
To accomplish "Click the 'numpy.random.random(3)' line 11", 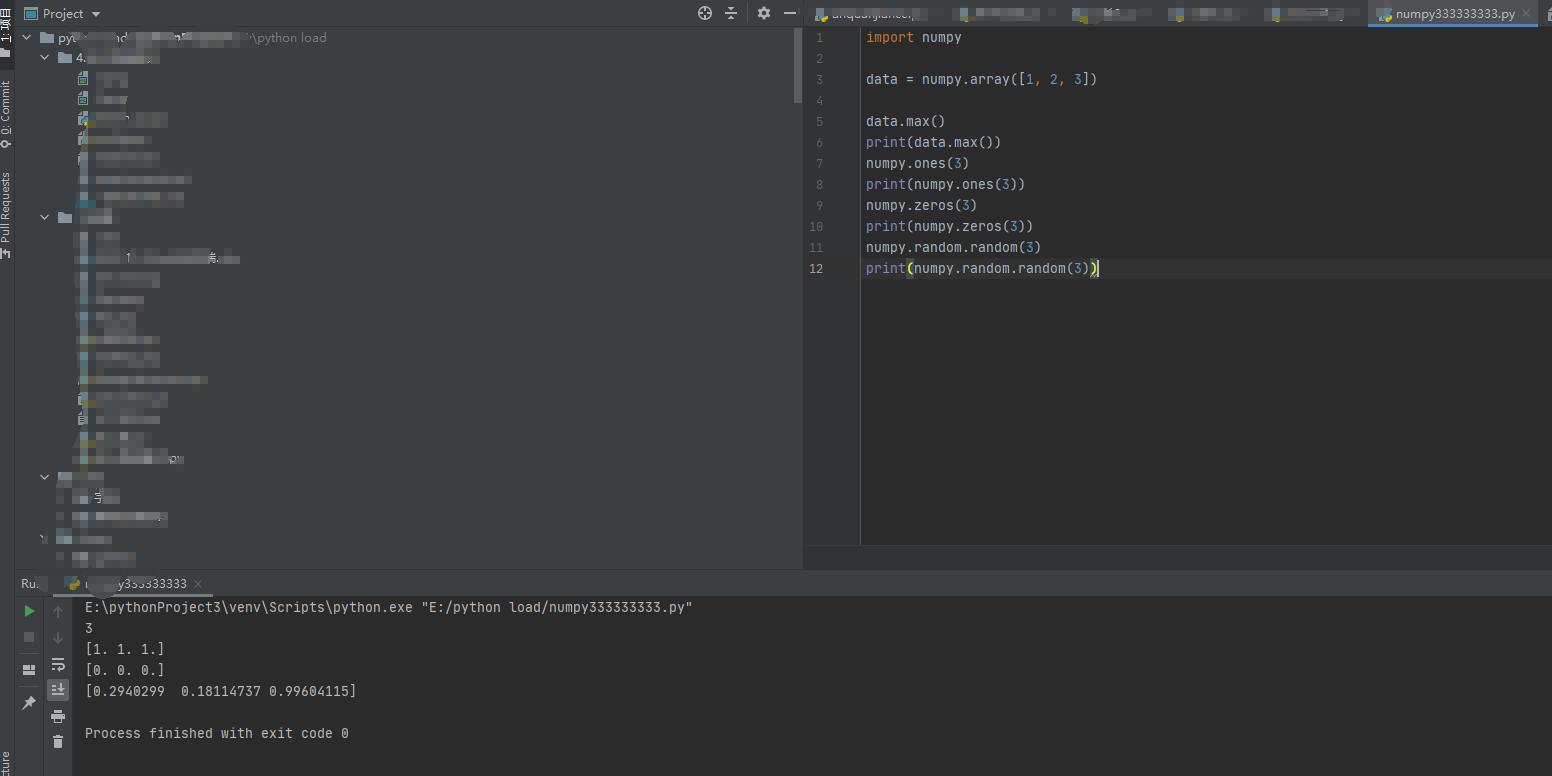I will click(x=953, y=247).
